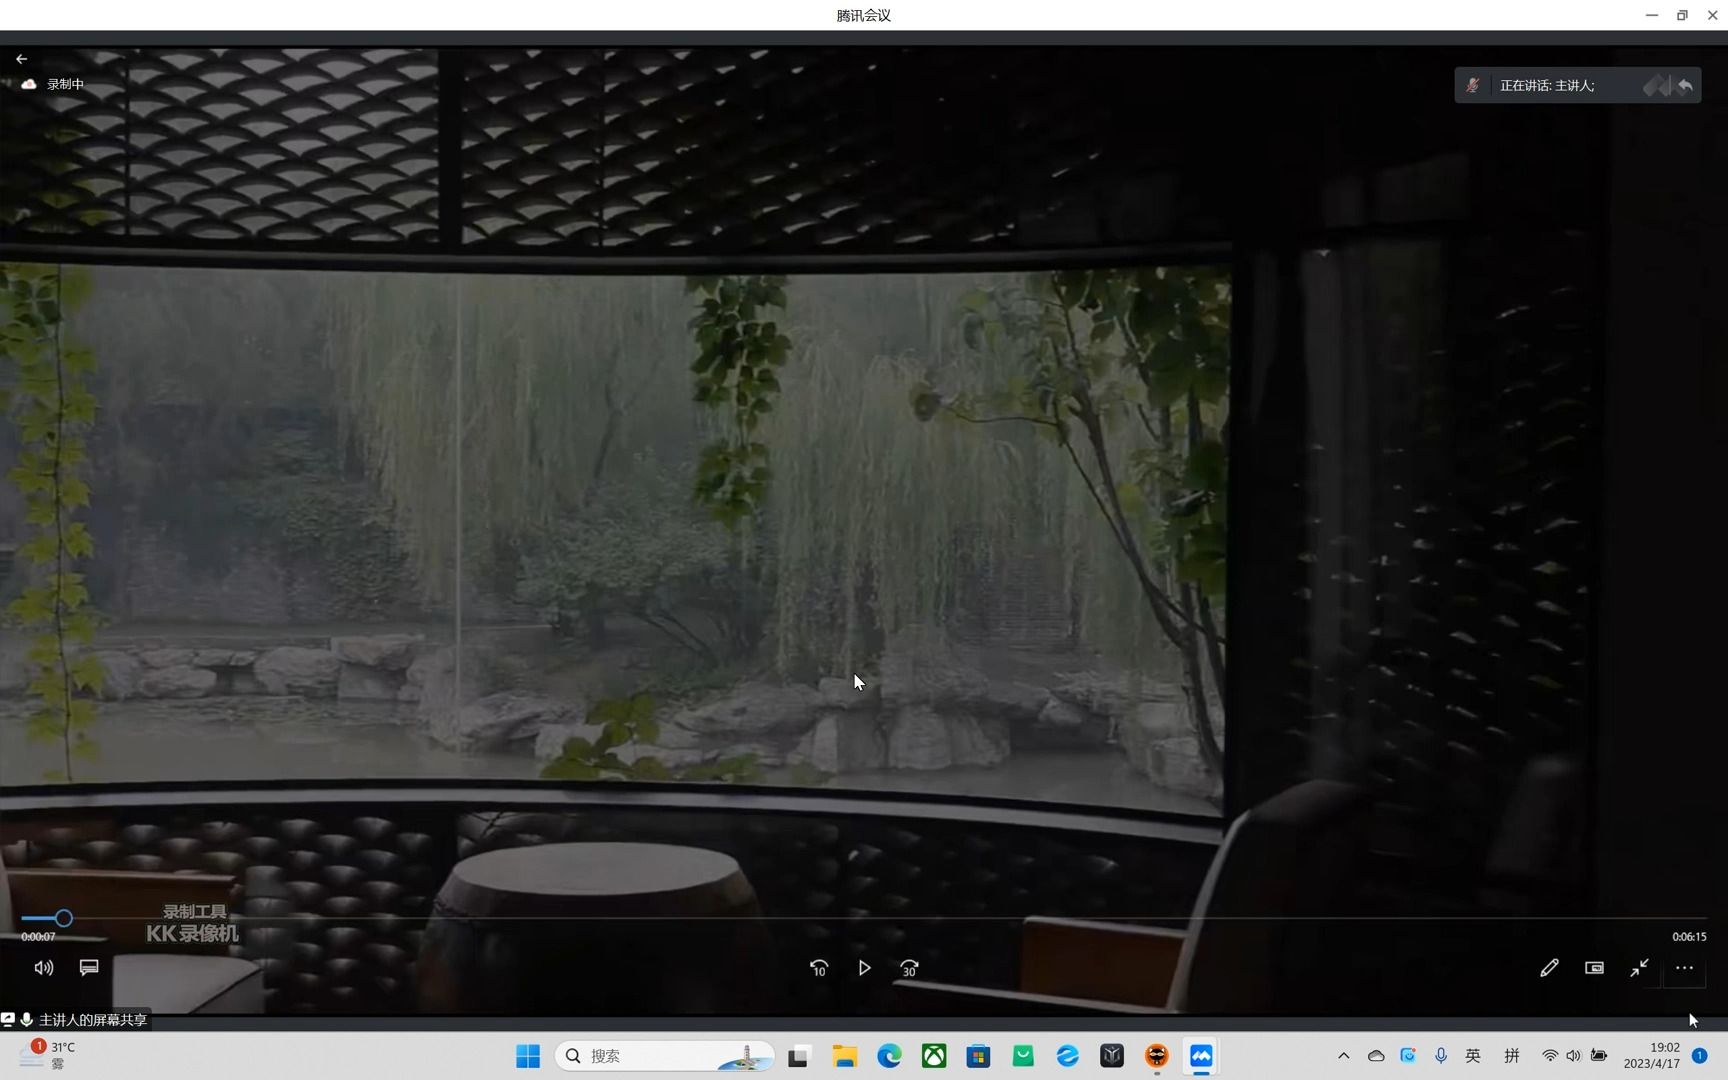1728x1080 pixels.
Task: Click the taskbar search box
Action: (665, 1056)
